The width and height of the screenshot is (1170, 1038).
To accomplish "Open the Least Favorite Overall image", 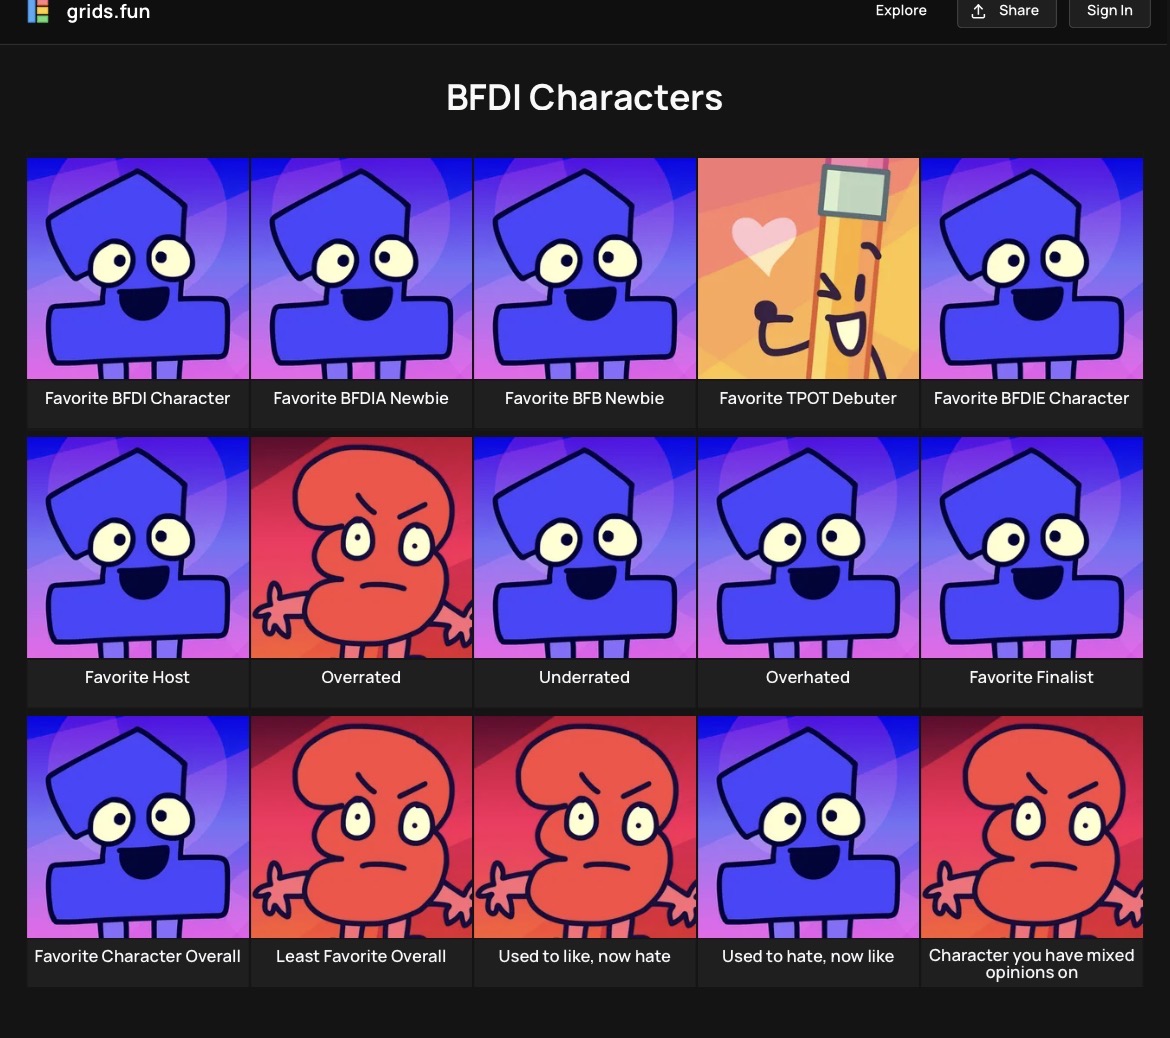I will (361, 827).
